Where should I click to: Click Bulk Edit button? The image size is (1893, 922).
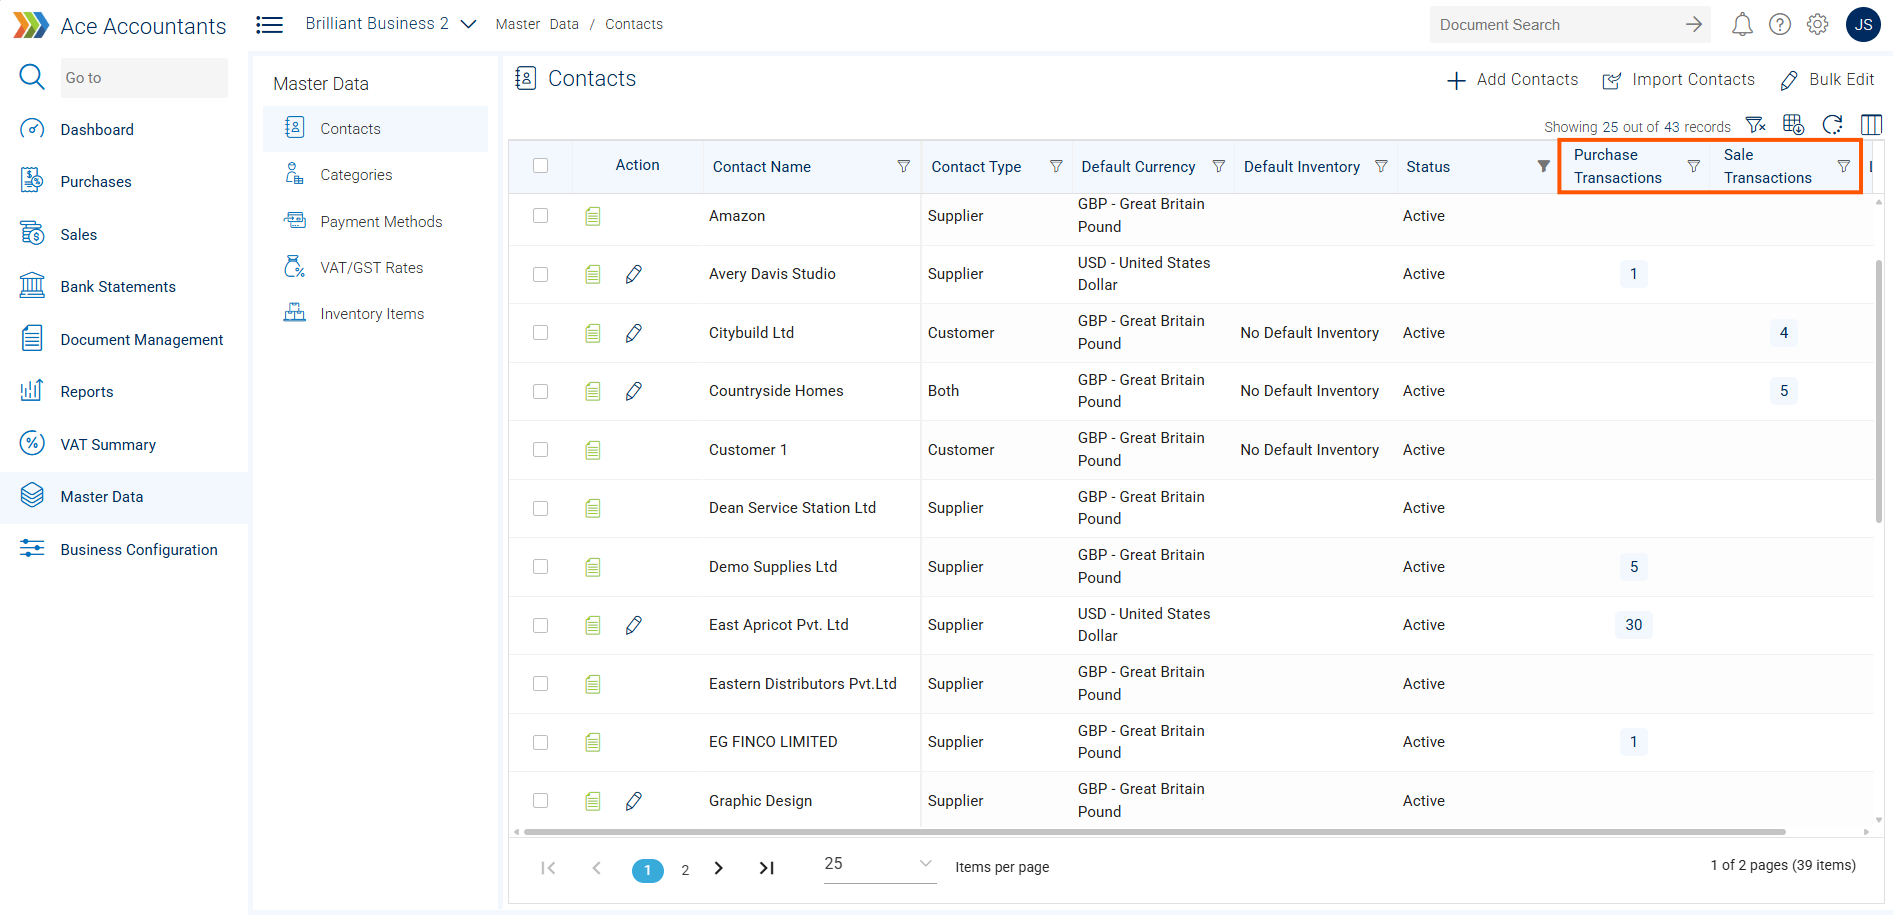[1827, 80]
